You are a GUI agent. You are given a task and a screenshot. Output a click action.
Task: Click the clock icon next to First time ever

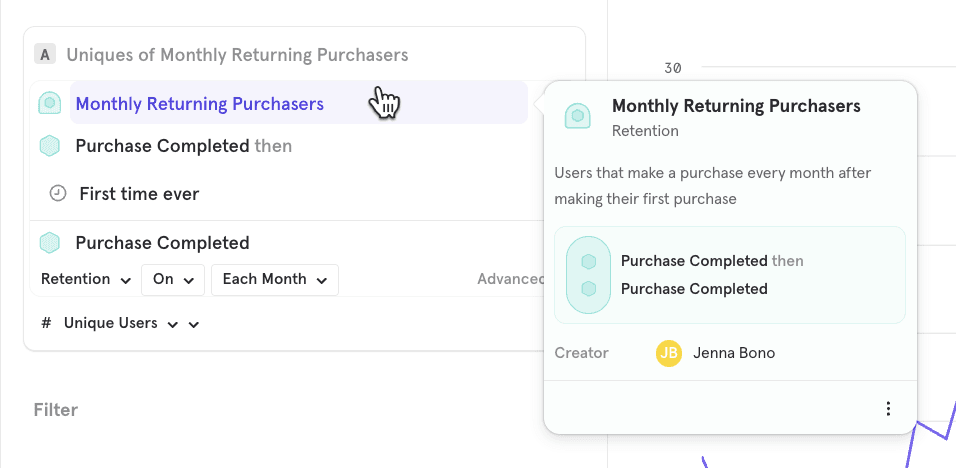tap(58, 194)
